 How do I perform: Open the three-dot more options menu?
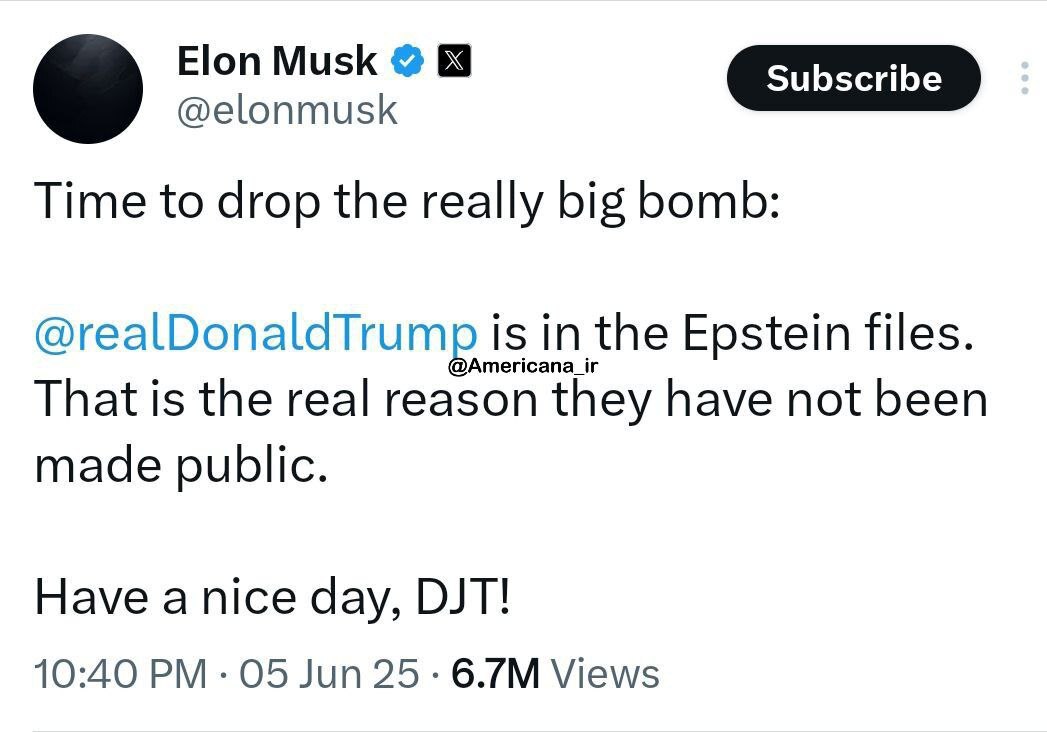[x=1024, y=78]
